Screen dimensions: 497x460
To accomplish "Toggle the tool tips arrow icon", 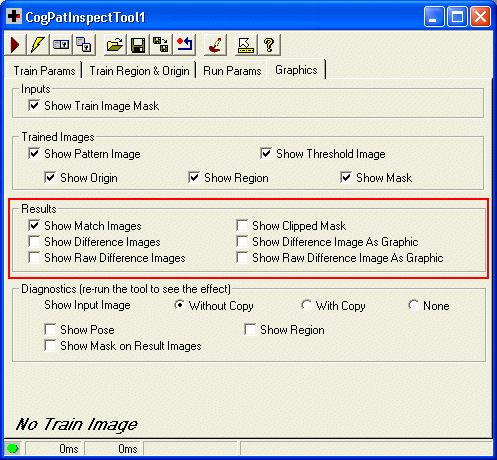I will (x=246, y=45).
